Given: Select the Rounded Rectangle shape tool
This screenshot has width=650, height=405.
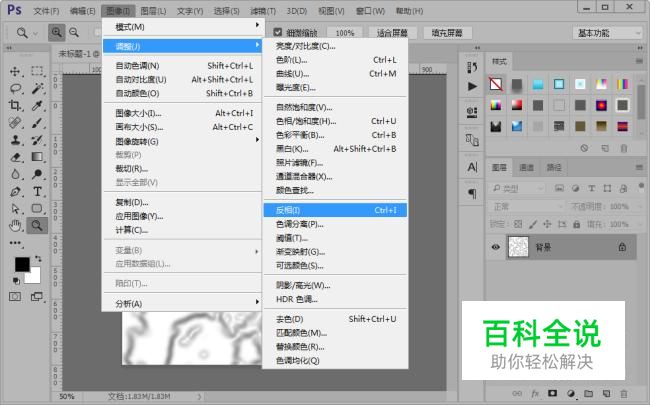Looking at the screenshot, I should coord(37,209).
